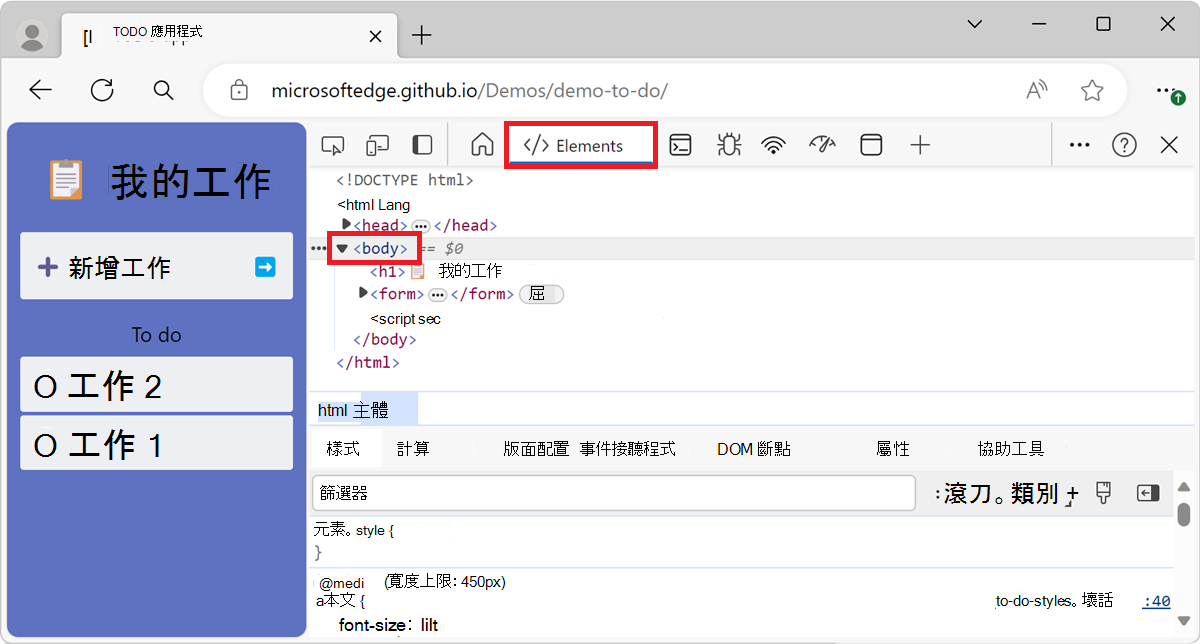Open the Performance gauge icon

[821, 144]
